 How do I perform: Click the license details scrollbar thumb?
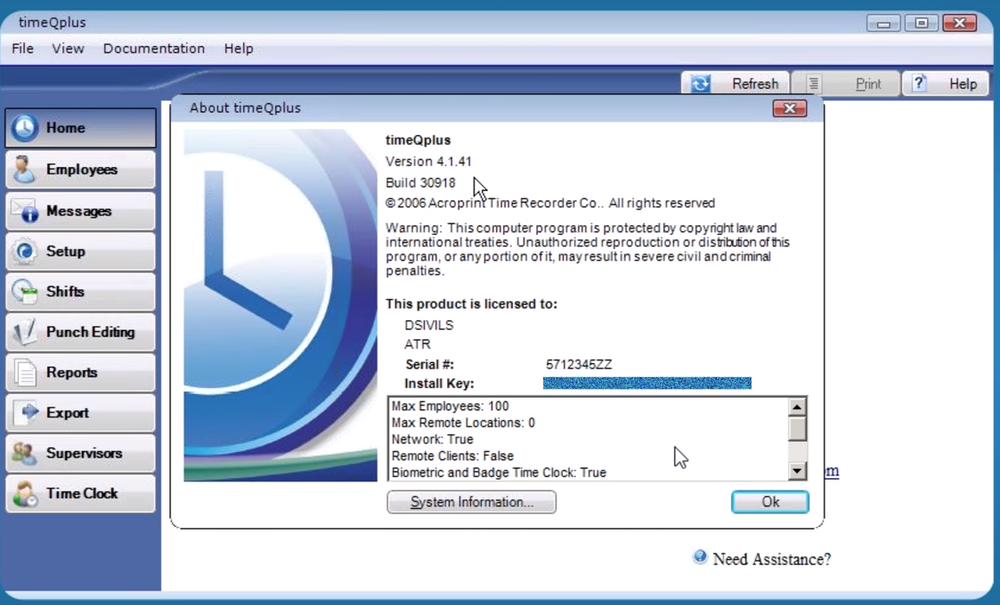coord(797,428)
